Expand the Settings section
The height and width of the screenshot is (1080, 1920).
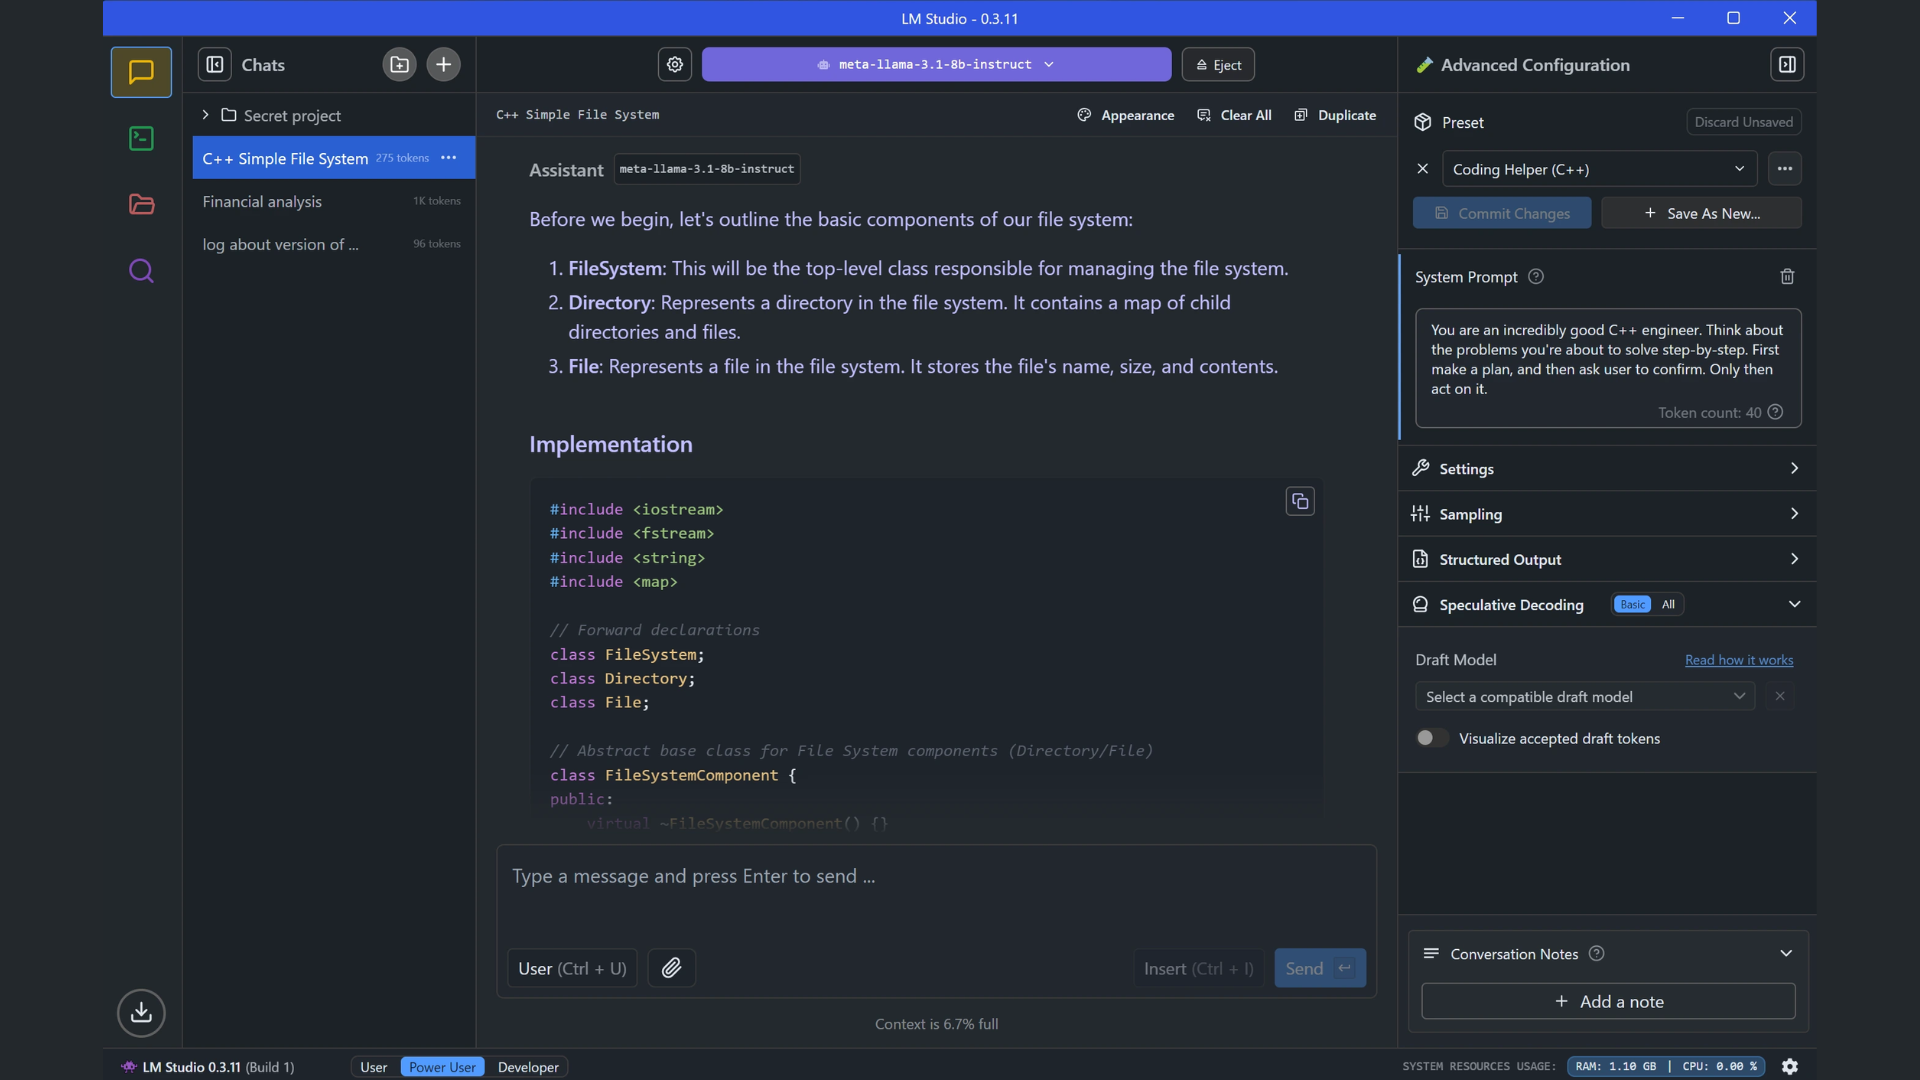tap(1607, 468)
